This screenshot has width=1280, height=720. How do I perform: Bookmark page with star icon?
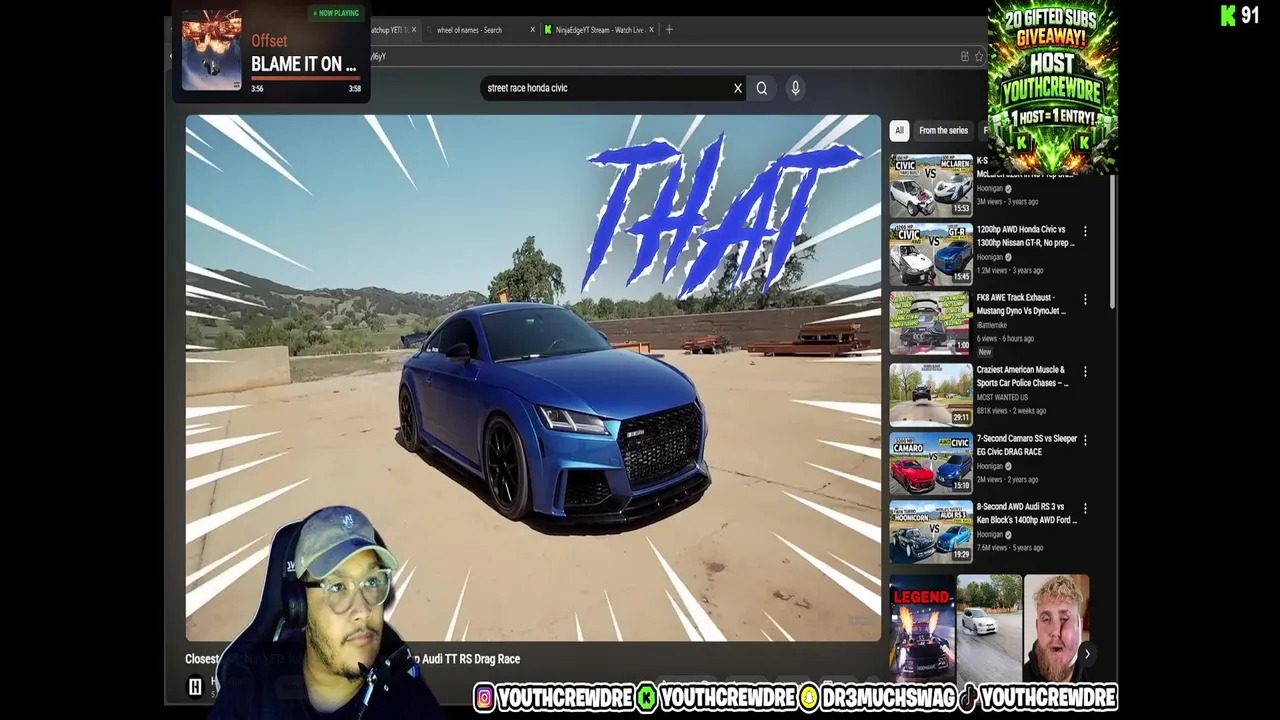(x=979, y=57)
